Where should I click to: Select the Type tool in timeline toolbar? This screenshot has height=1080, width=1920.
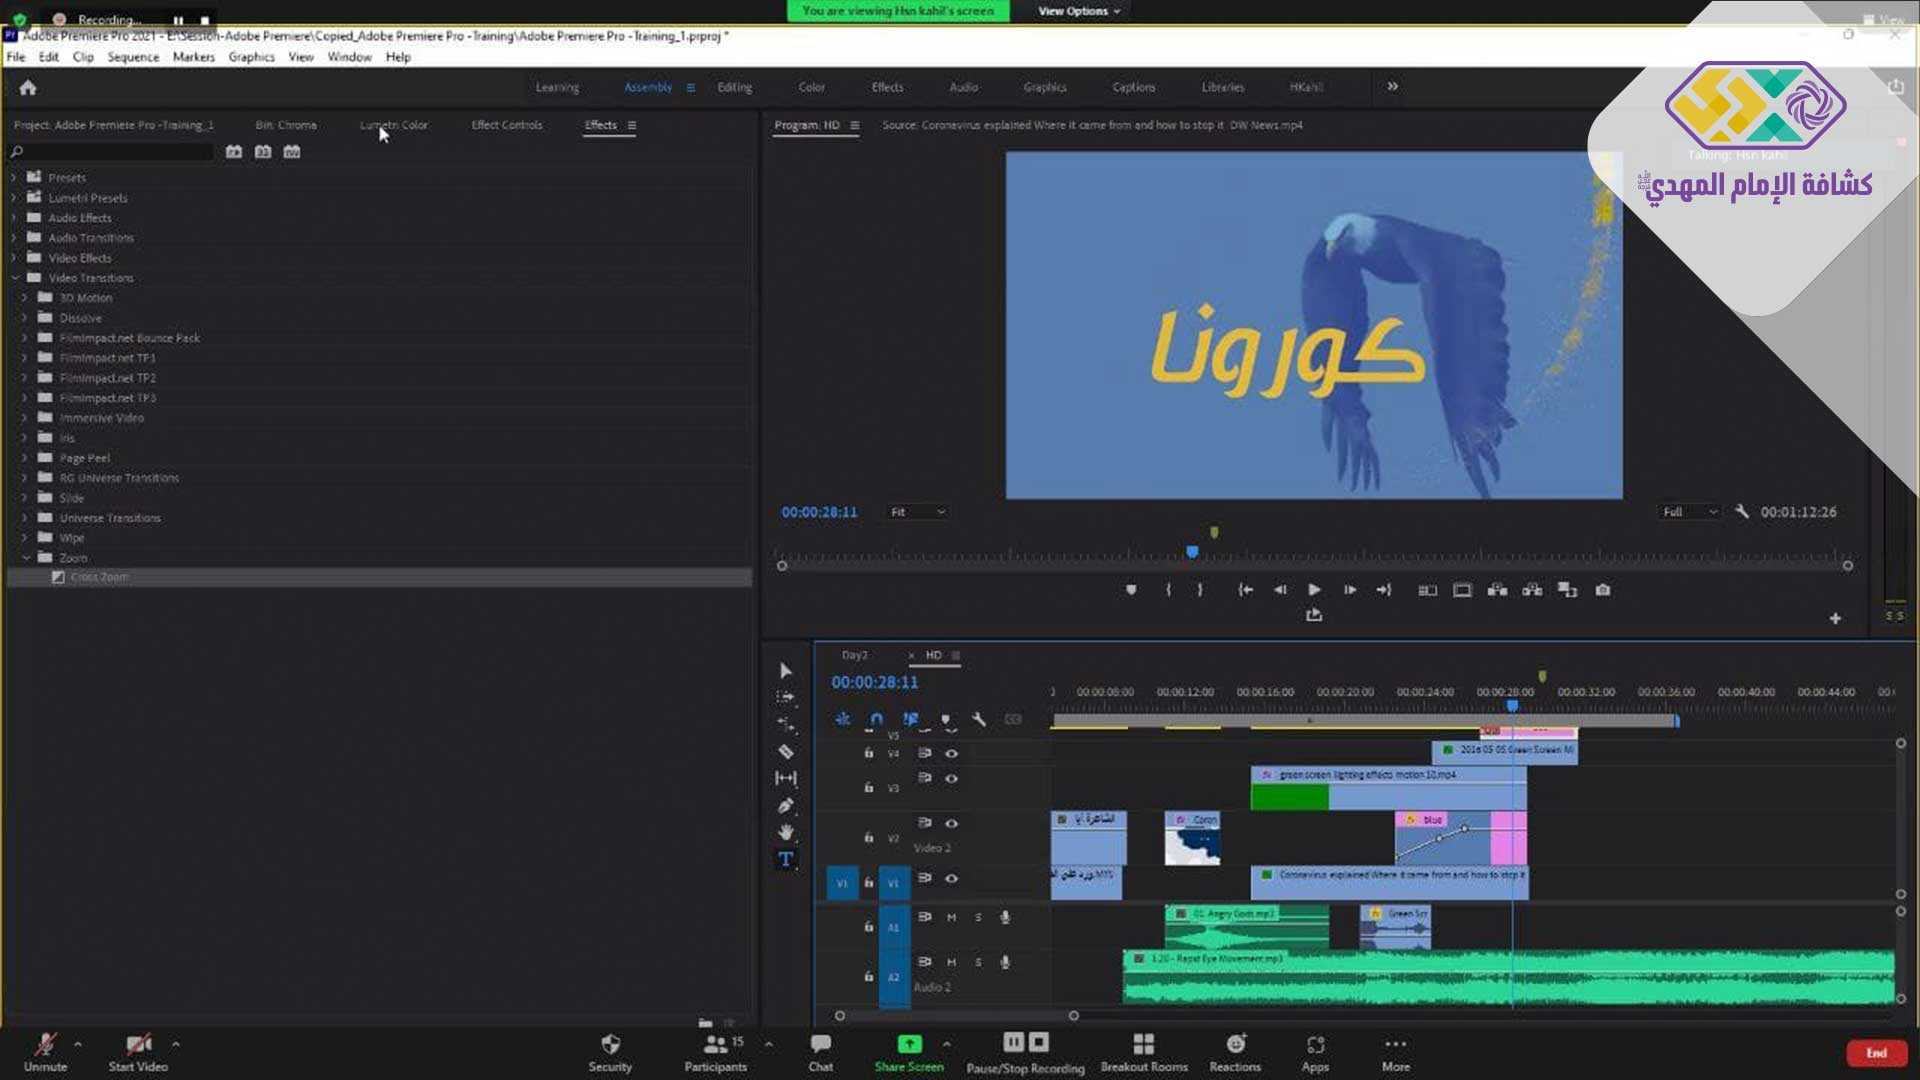point(786,859)
